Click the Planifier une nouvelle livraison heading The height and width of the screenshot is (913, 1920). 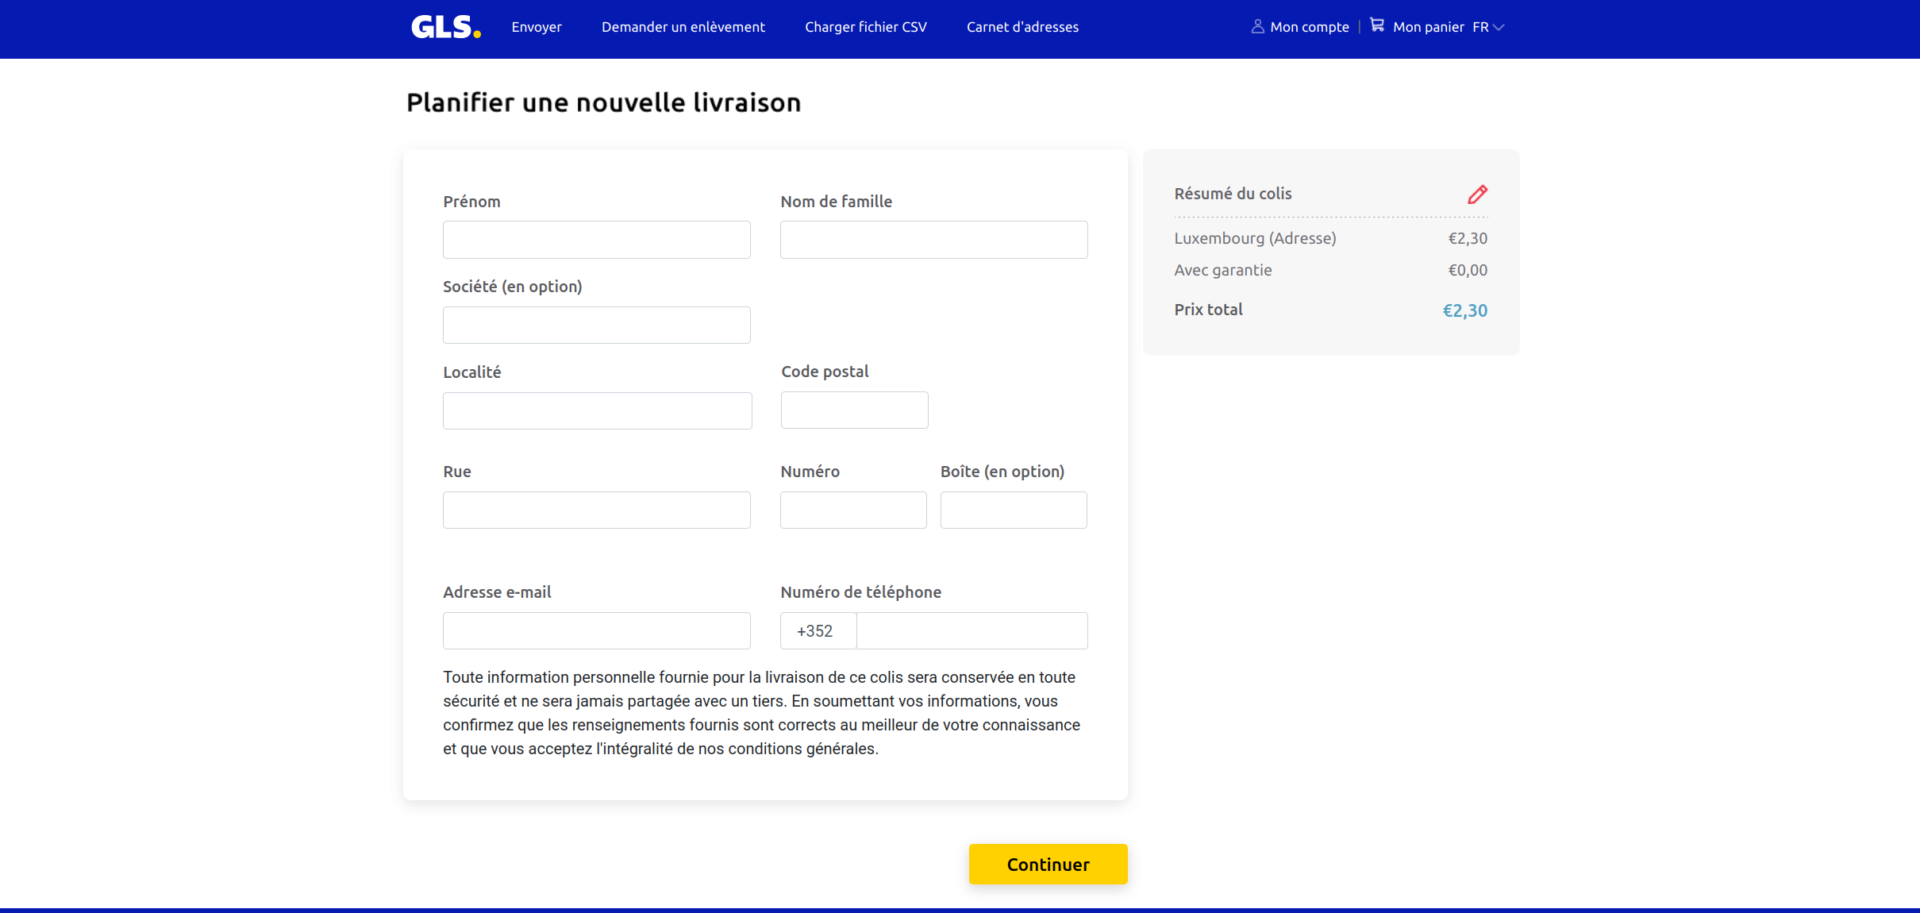(x=604, y=103)
